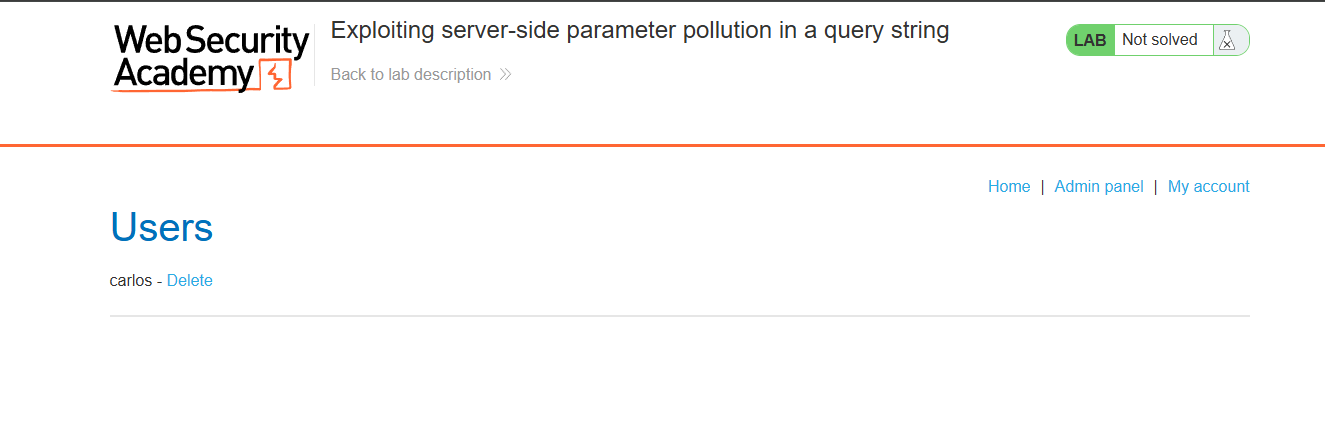Open the Admin panel link
Image resolution: width=1325 pixels, height=425 pixels.
[x=1098, y=186]
